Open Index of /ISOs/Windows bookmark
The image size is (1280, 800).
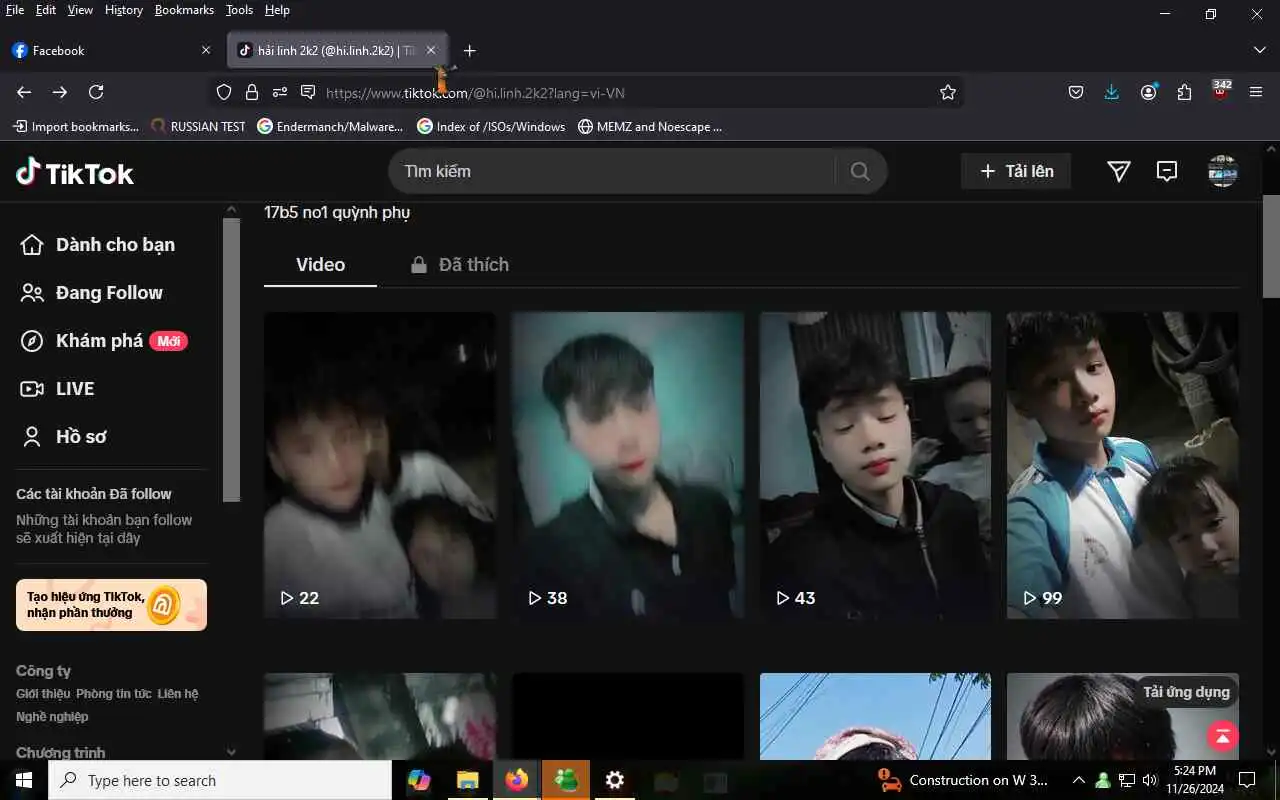coord(491,127)
